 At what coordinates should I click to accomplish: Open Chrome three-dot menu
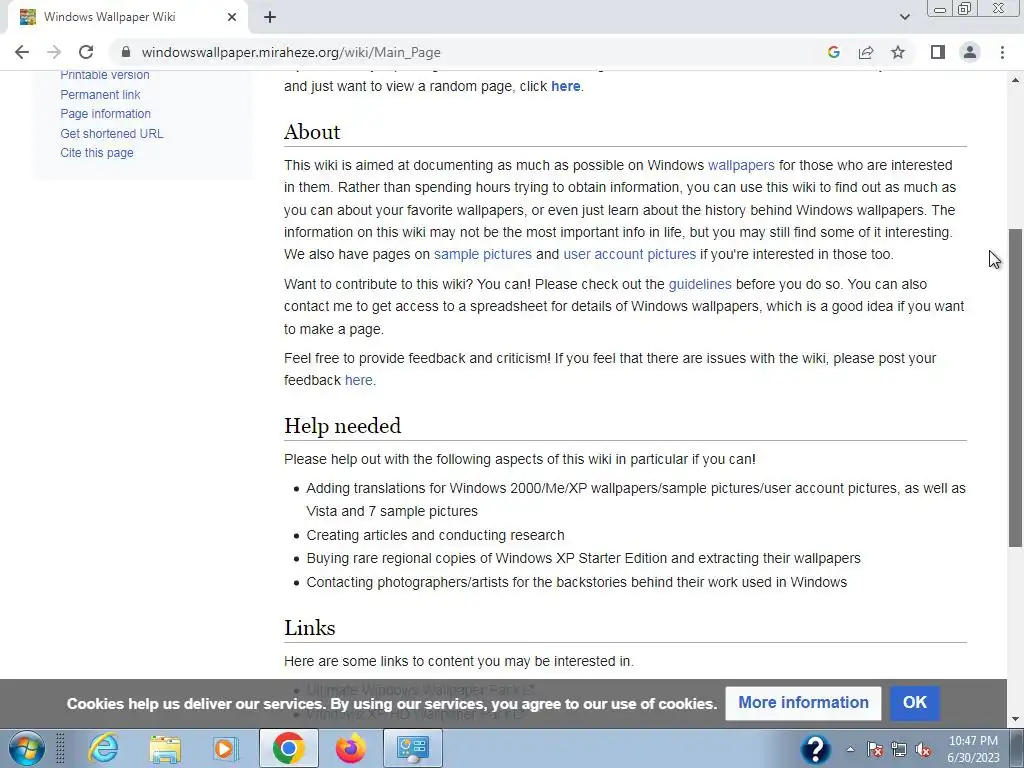pos(1002,52)
